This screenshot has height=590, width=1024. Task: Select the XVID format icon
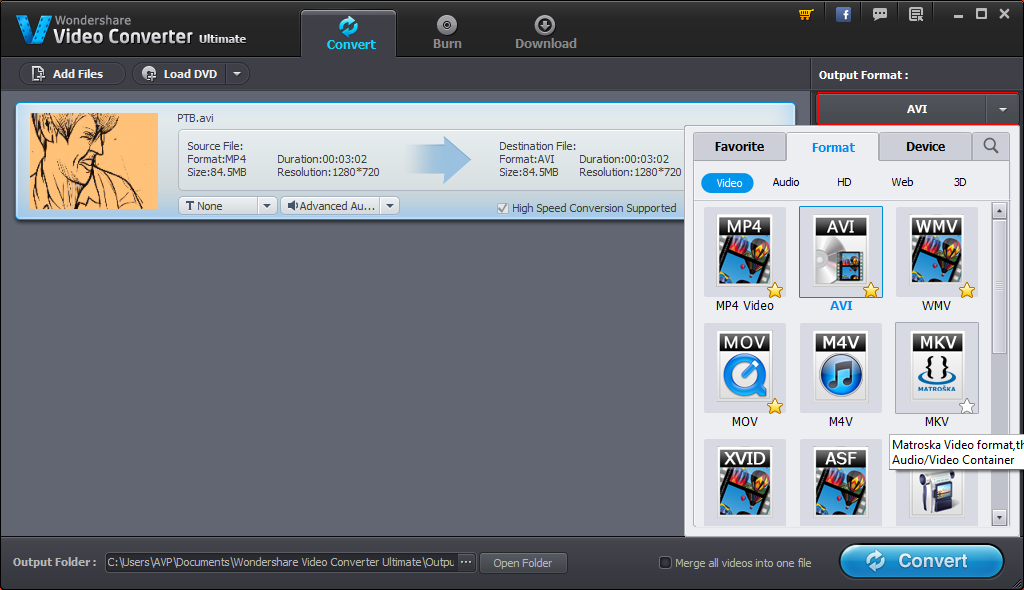pyautogui.click(x=744, y=482)
